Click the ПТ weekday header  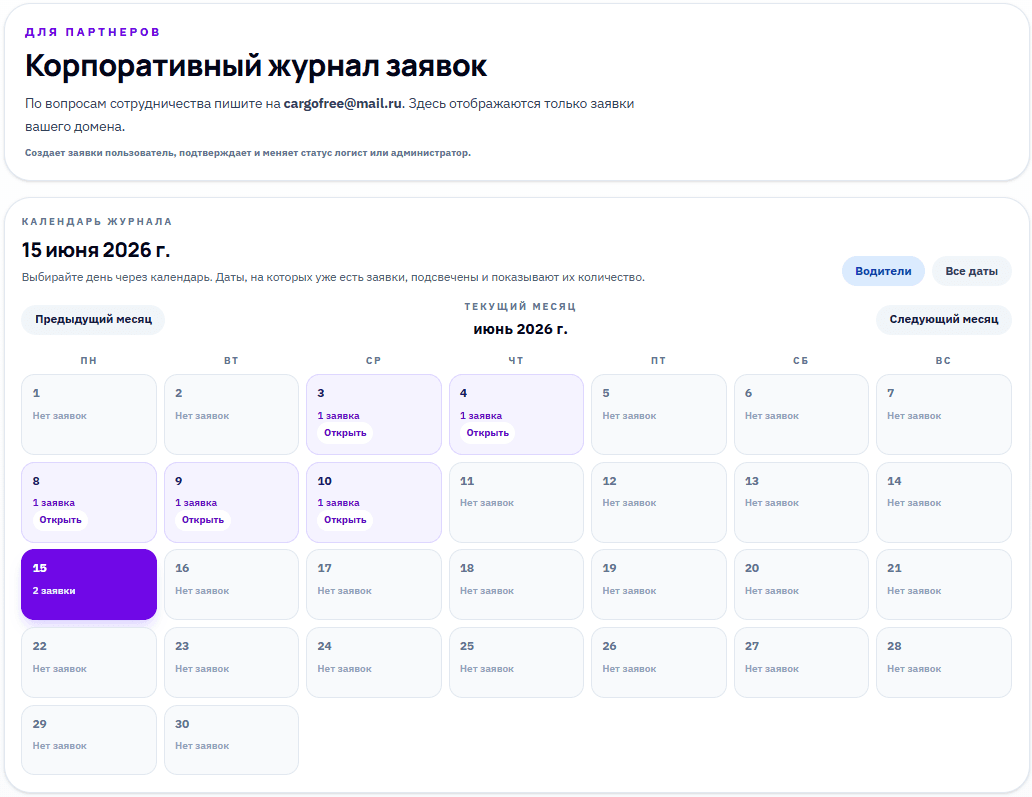click(x=658, y=361)
